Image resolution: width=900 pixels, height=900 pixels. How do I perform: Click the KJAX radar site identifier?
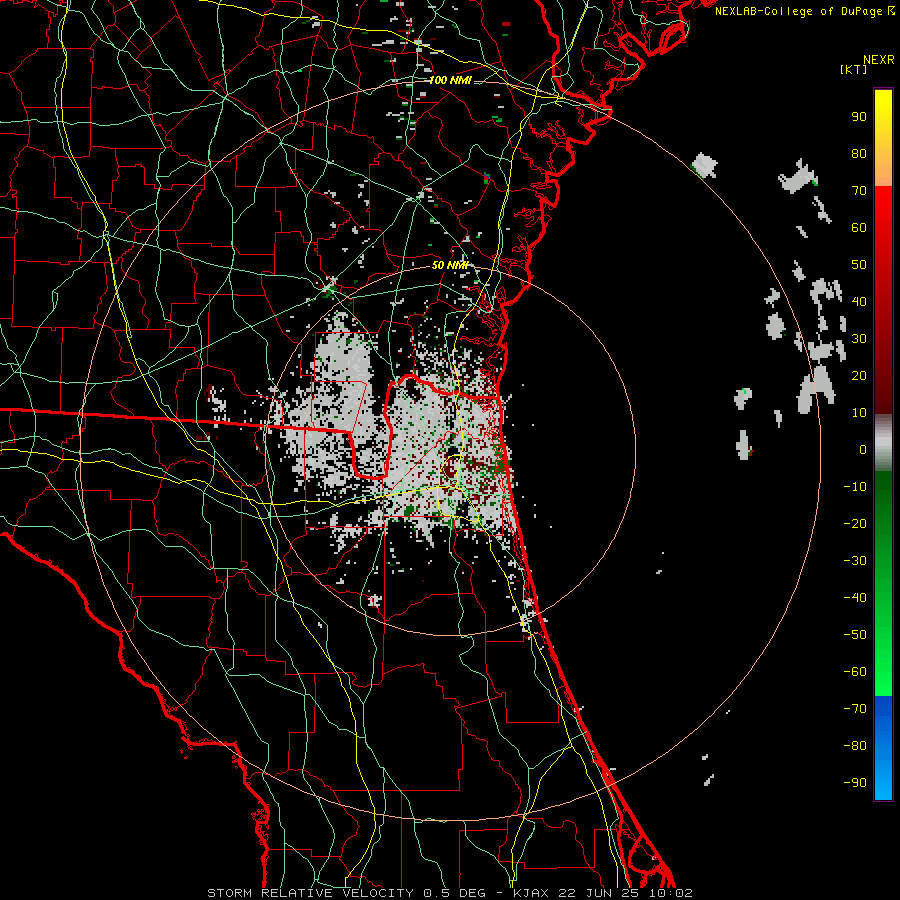(531, 893)
